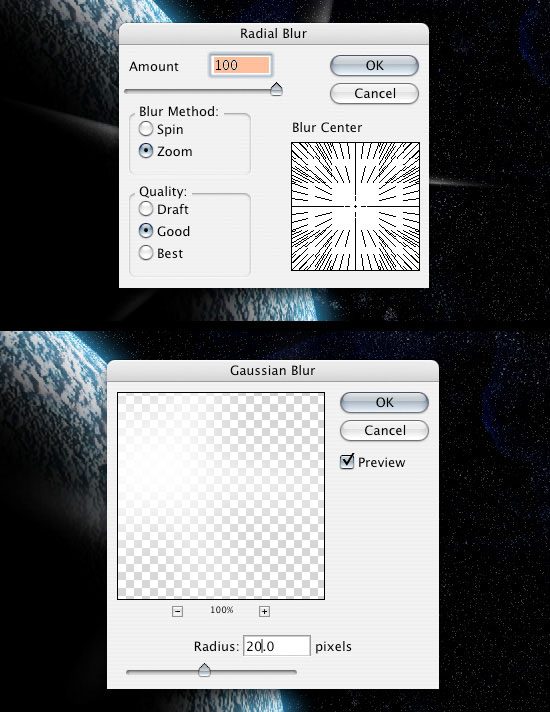The image size is (550, 712).
Task: Zoom out the Gaussian Blur preview with minus icon
Action: coord(178,611)
